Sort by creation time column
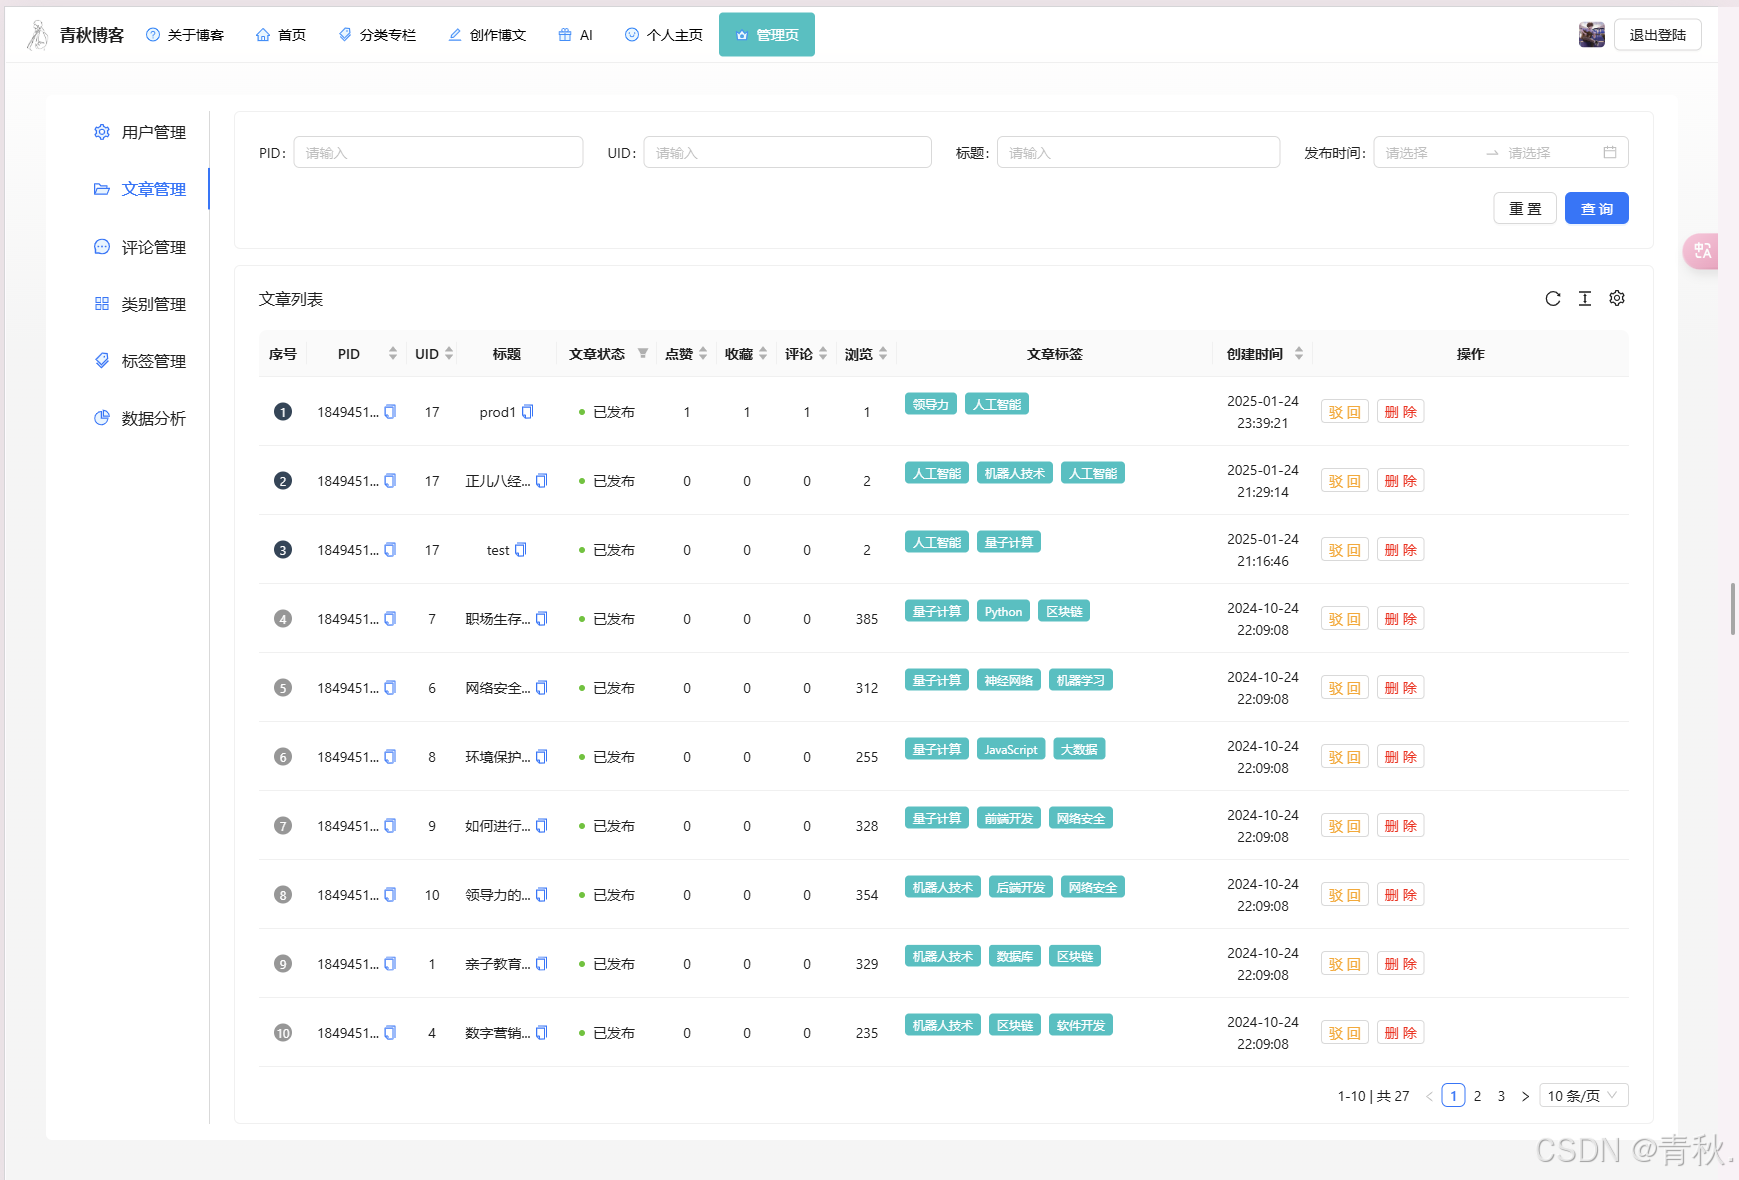This screenshot has width=1739, height=1180. [x=1299, y=354]
